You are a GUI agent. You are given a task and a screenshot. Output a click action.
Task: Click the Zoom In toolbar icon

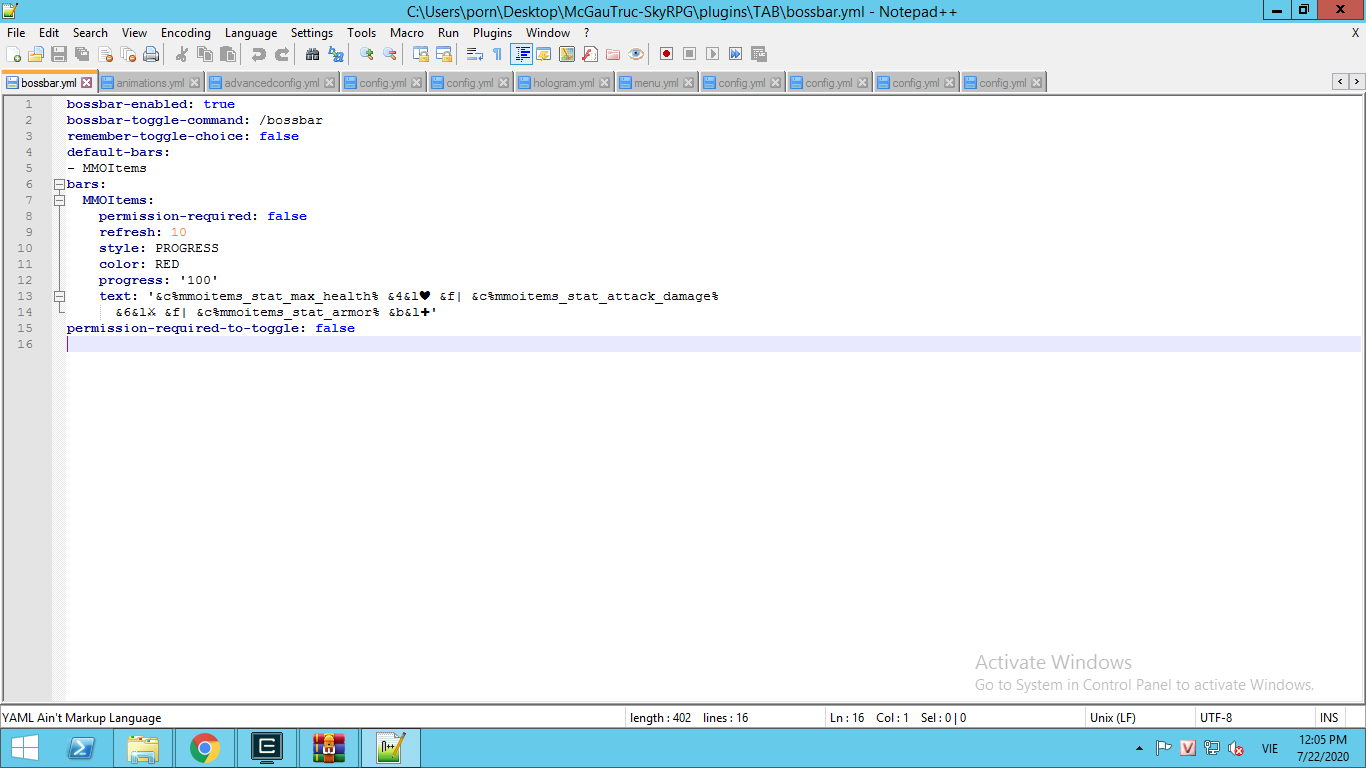click(x=367, y=54)
